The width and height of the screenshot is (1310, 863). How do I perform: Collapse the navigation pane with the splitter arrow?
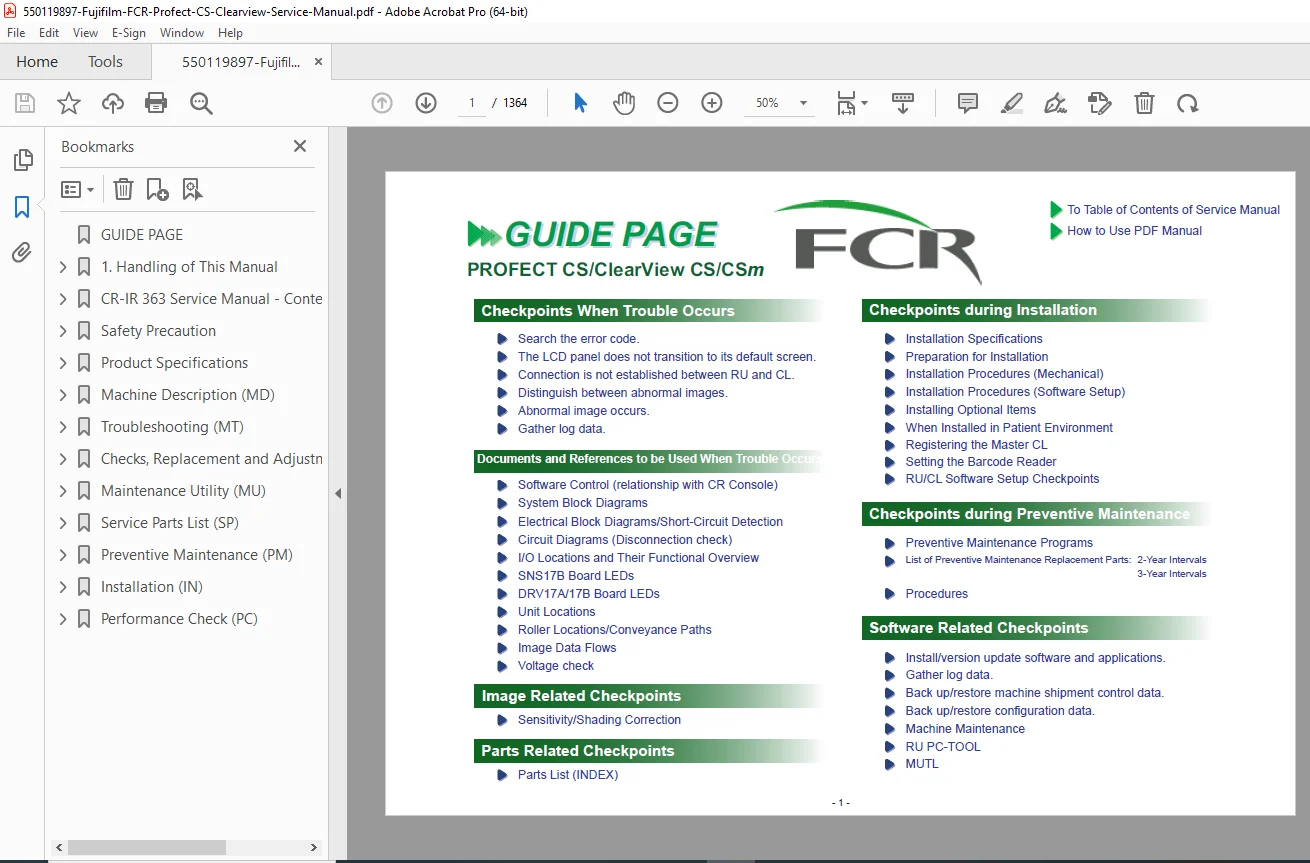tap(338, 493)
